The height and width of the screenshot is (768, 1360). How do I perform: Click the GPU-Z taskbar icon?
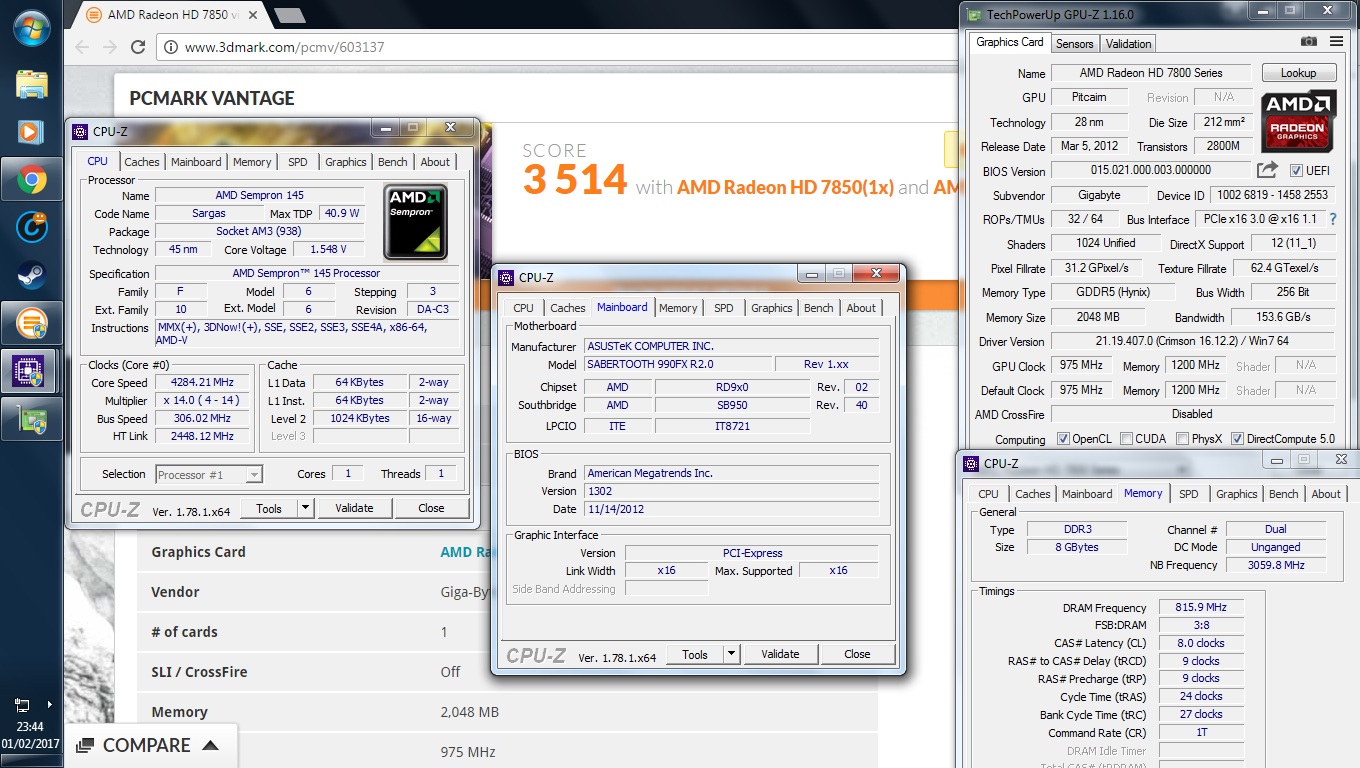(x=32, y=419)
